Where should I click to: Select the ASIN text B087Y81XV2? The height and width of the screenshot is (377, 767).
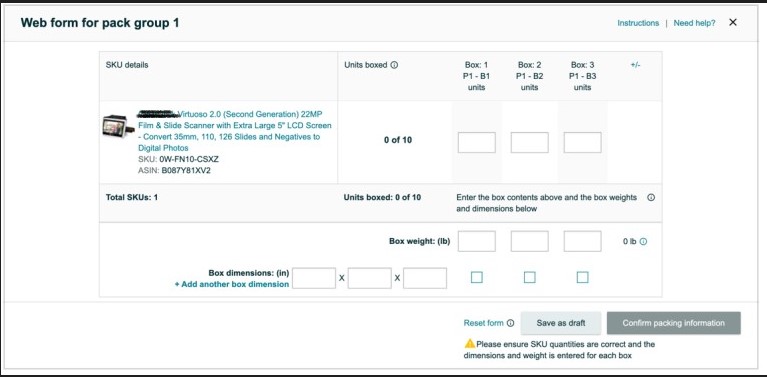[186, 171]
